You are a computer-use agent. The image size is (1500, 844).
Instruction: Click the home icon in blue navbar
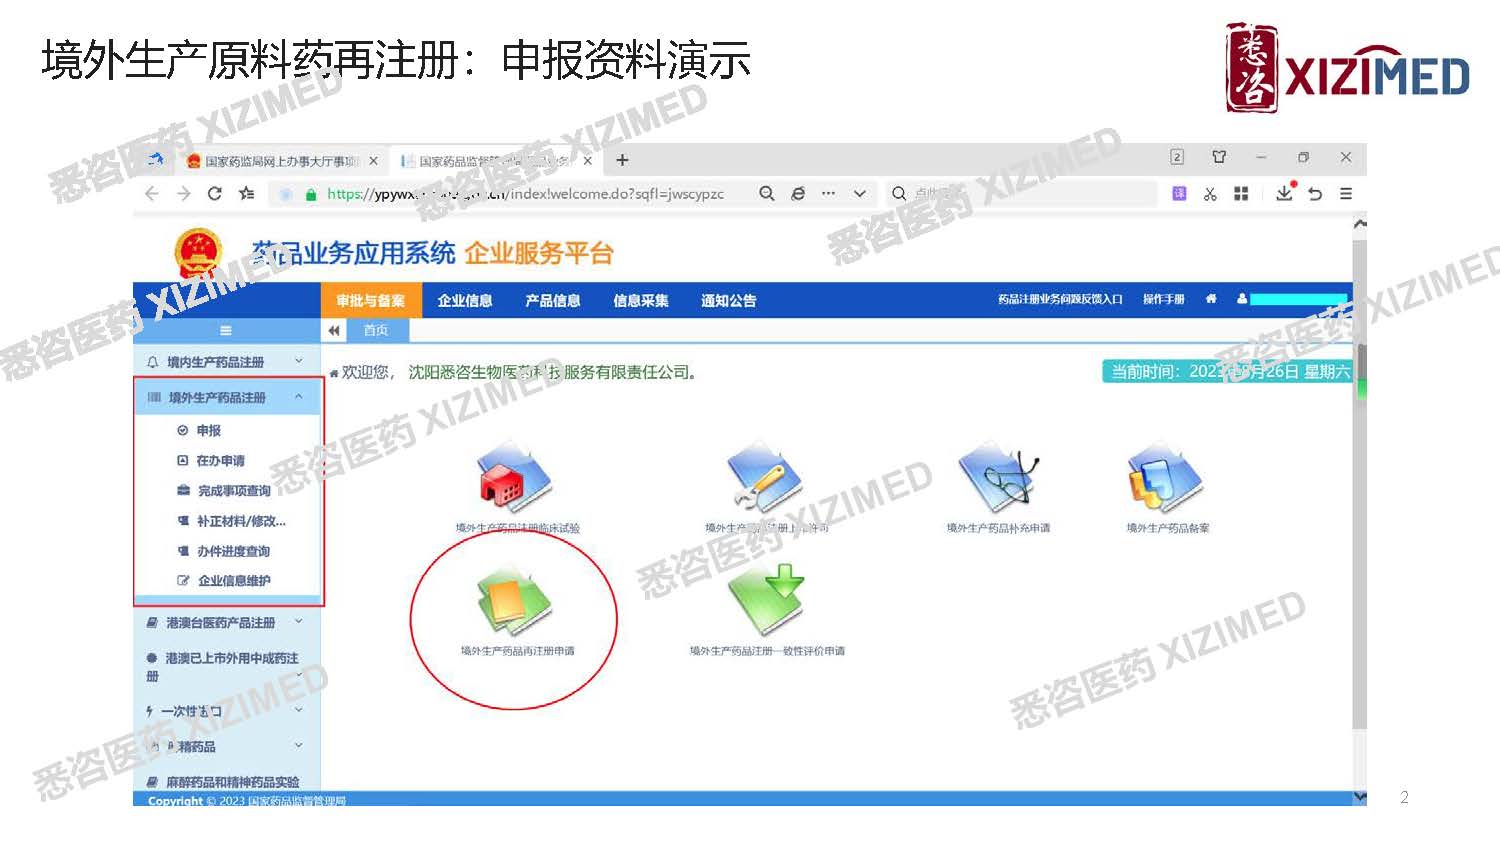click(x=1211, y=299)
